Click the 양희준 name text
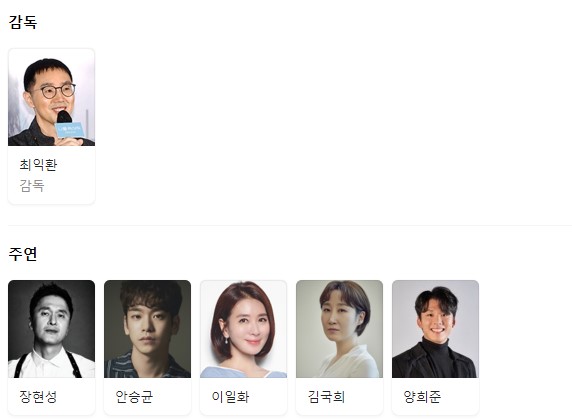 pos(422,397)
